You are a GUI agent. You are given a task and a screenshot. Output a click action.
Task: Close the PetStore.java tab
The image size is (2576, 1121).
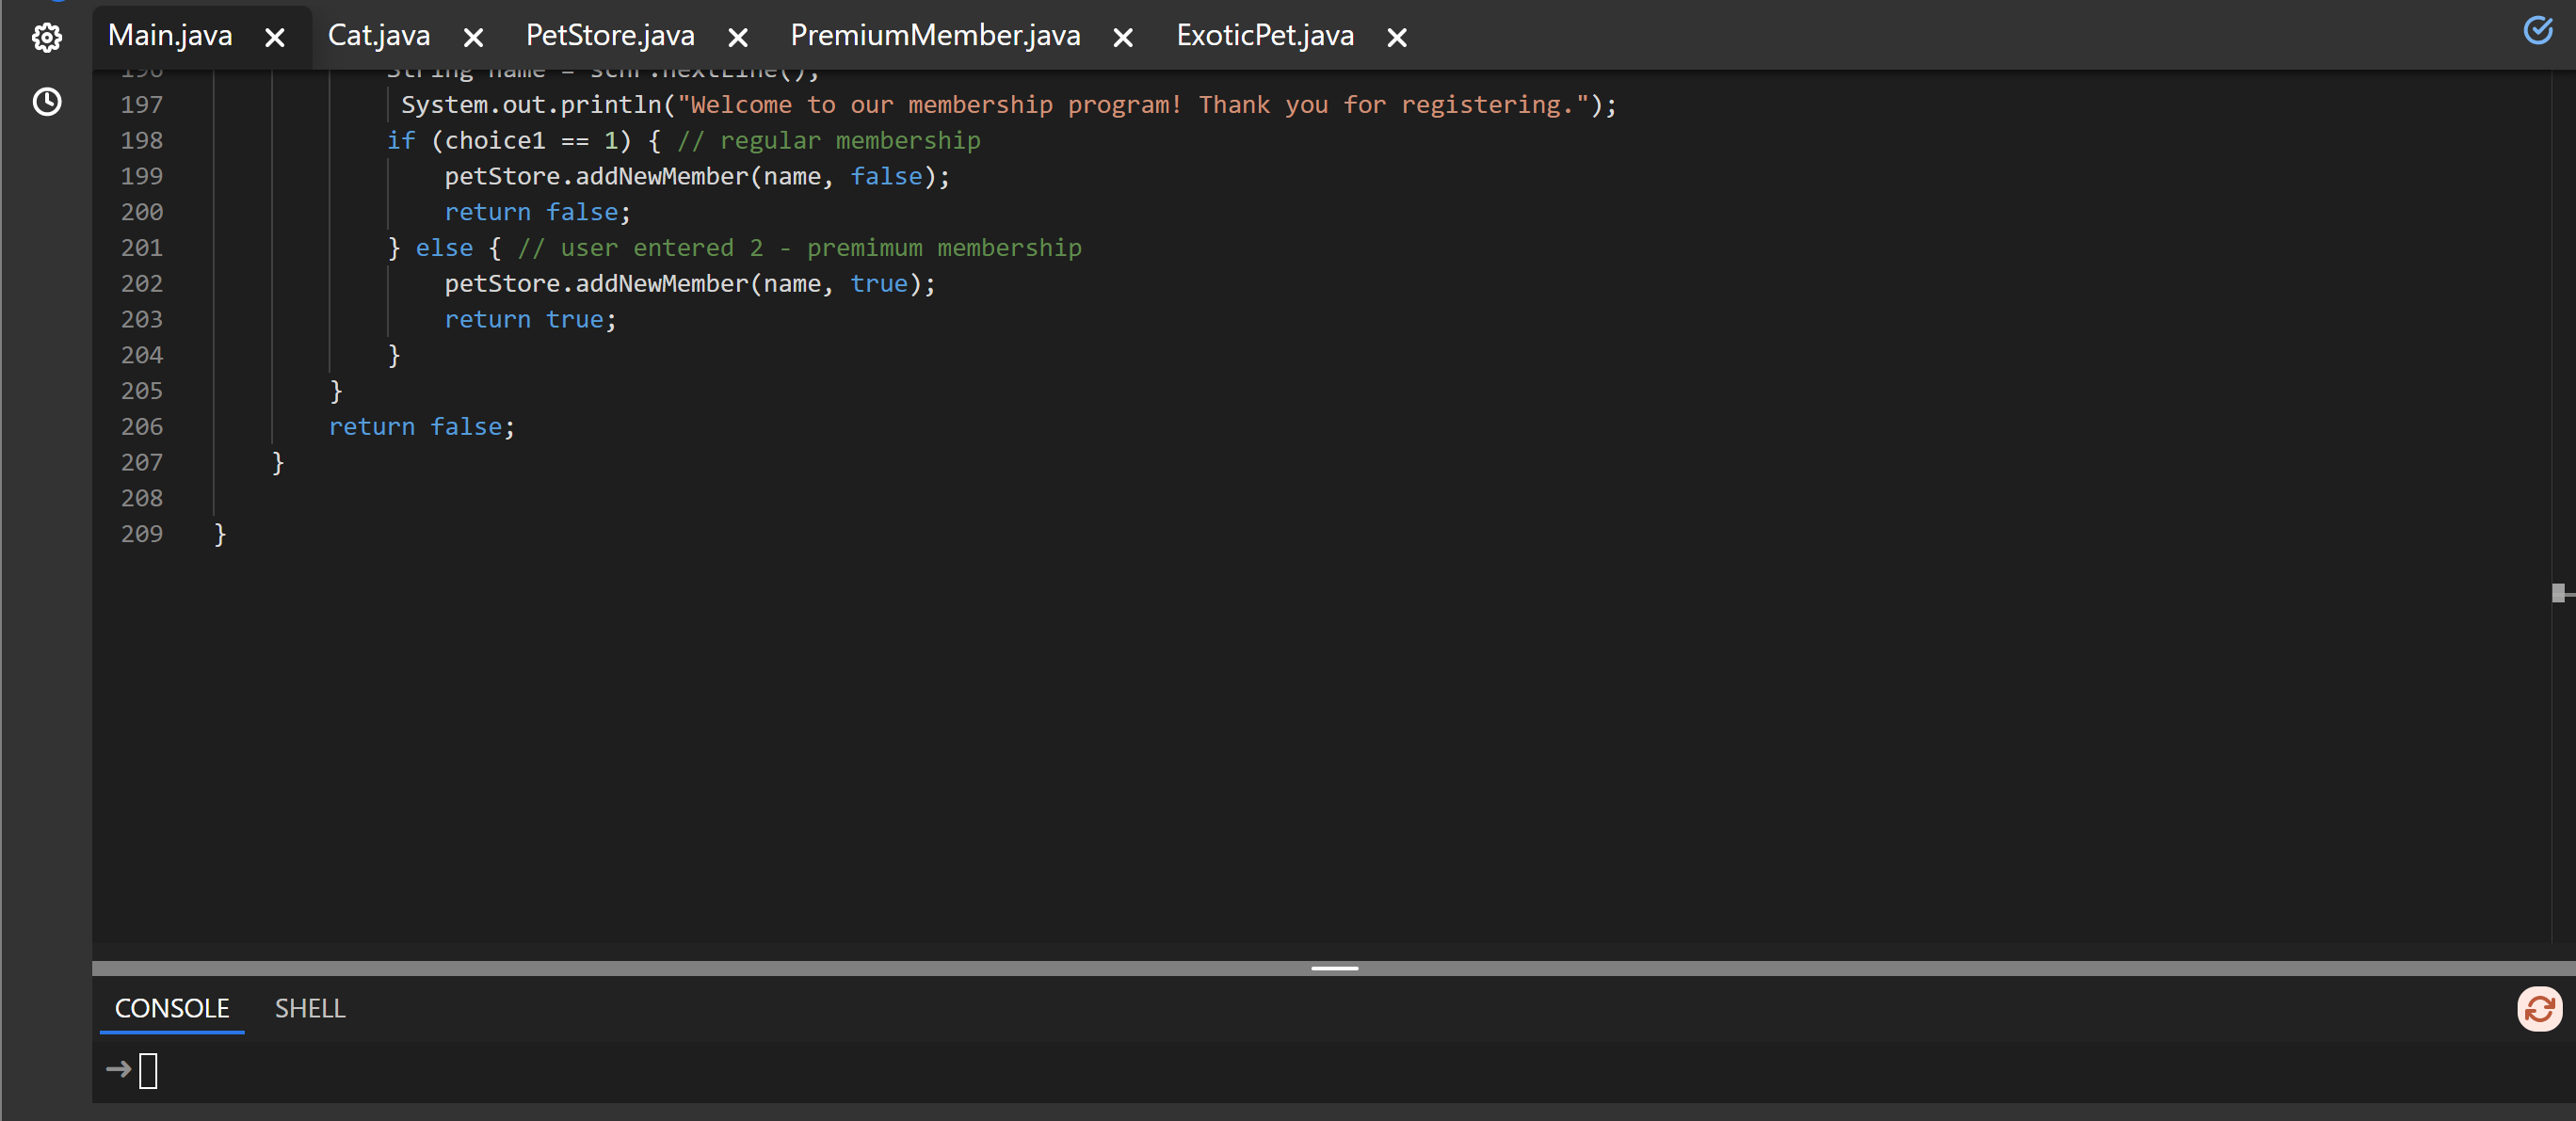738,38
